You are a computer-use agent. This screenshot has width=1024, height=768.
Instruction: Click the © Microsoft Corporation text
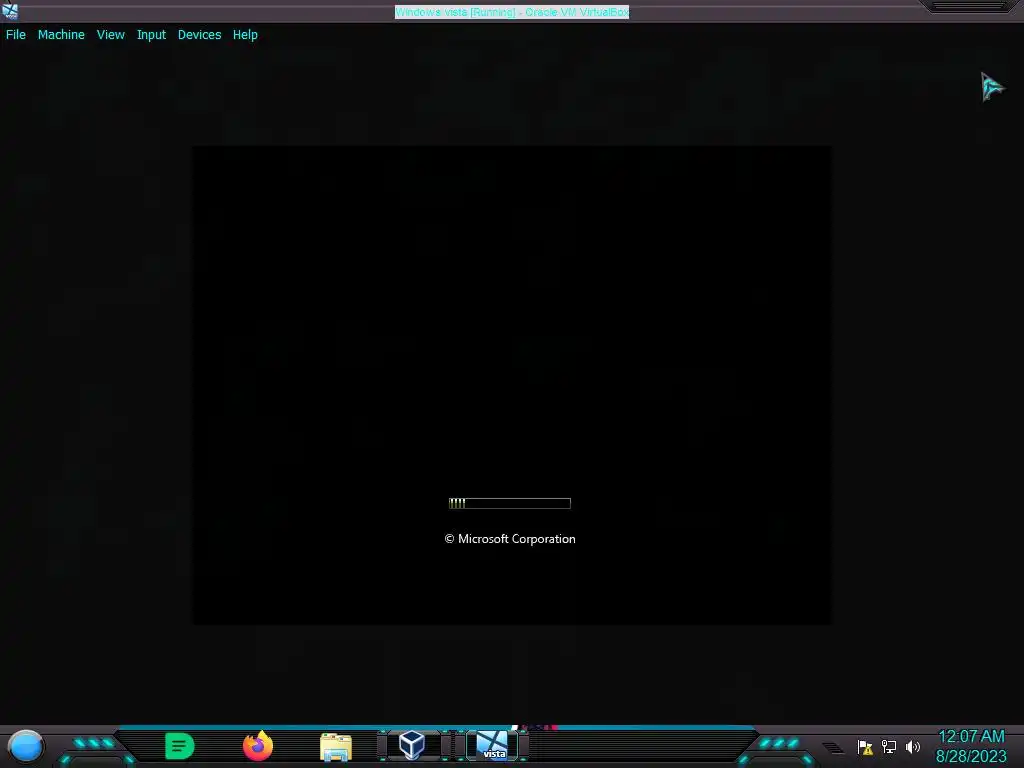coord(509,539)
